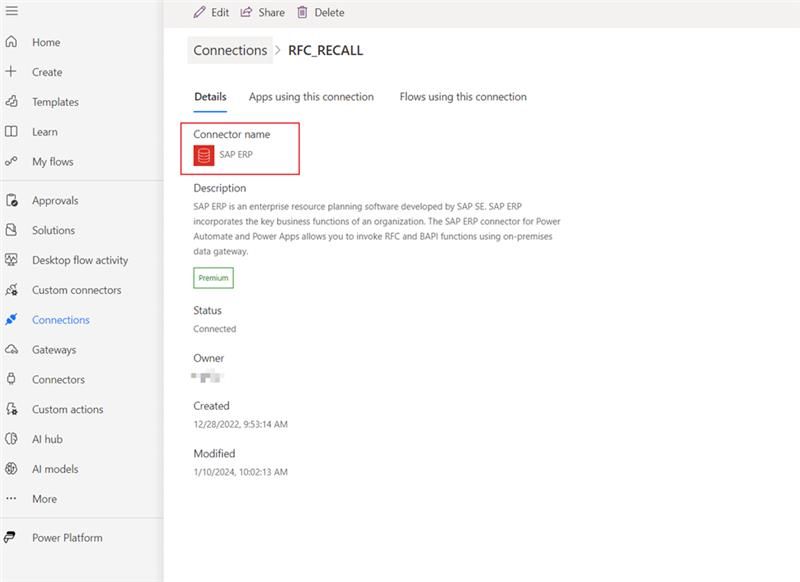Go to Connectors page
The image size is (800, 582).
pyautogui.click(x=58, y=379)
